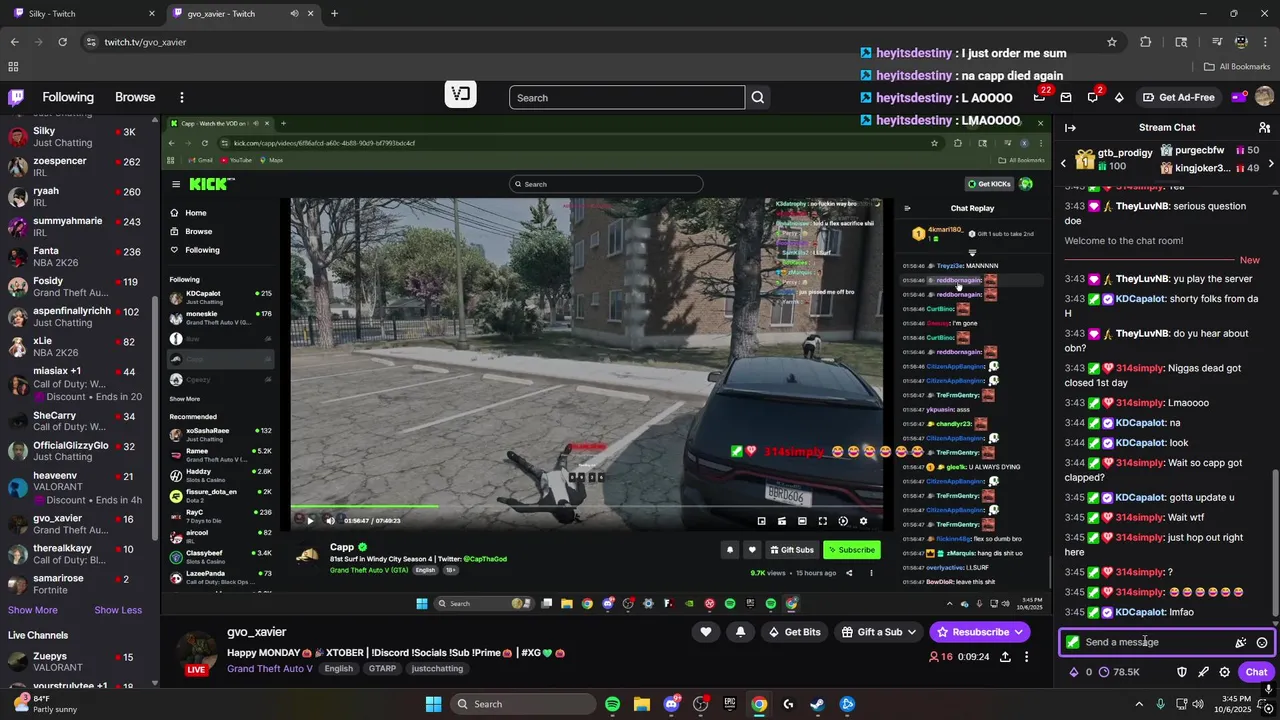
Task: Open Fosidy's channel in the sidebar
Action: (x=76, y=287)
